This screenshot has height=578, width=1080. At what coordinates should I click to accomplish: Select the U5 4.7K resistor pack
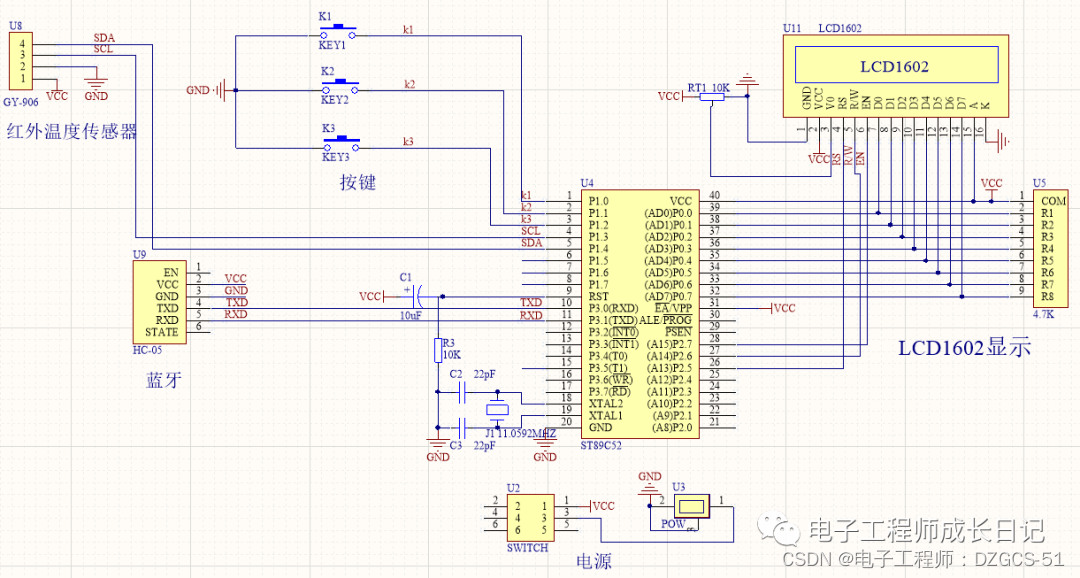(1050, 248)
